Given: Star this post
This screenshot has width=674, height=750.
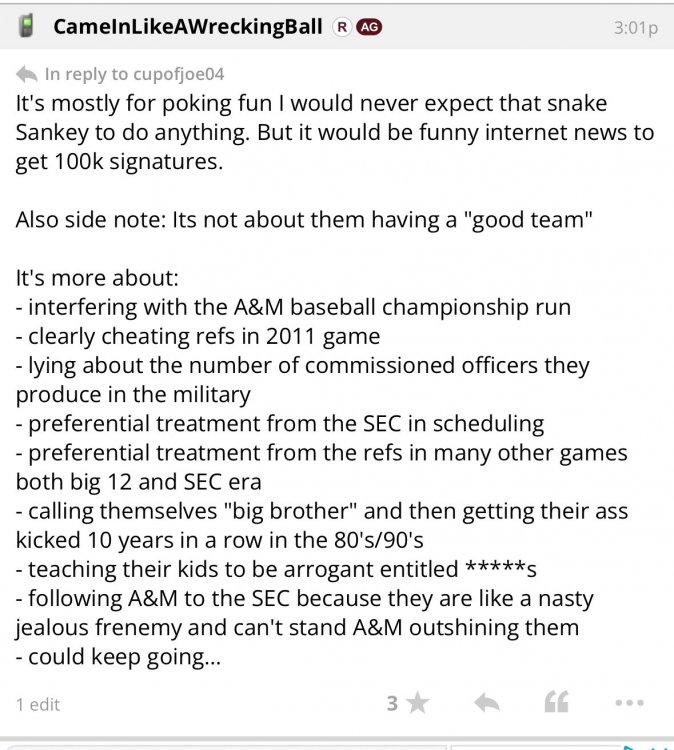Looking at the screenshot, I should (x=417, y=704).
